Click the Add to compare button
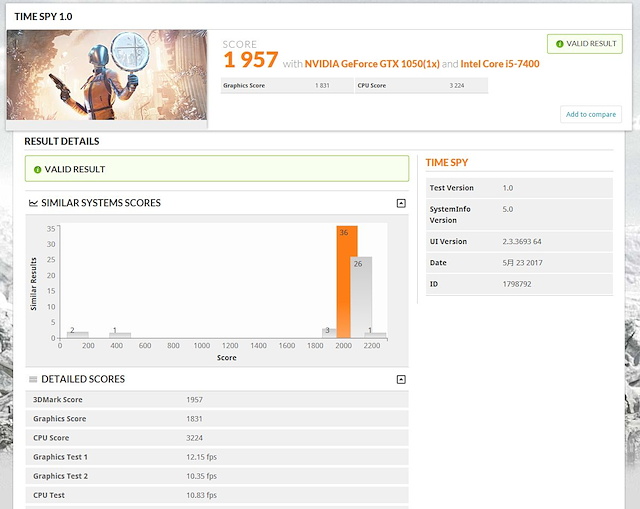640x509 pixels. (591, 114)
